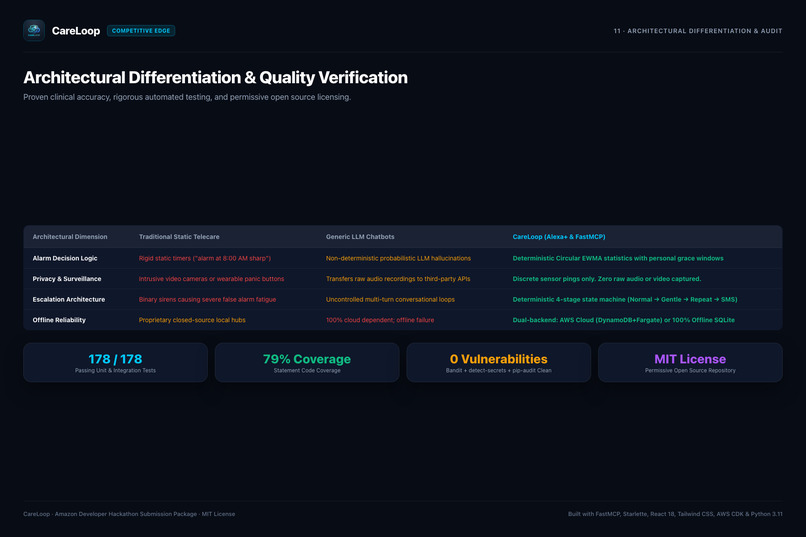This screenshot has width=806, height=537.
Task: Click the 'Alarm Decision Logic' row label
Action: click(65, 258)
